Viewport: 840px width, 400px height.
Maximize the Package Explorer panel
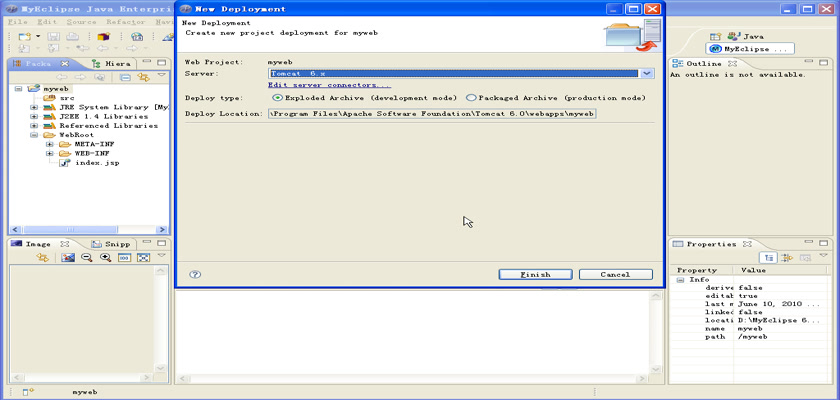161,63
